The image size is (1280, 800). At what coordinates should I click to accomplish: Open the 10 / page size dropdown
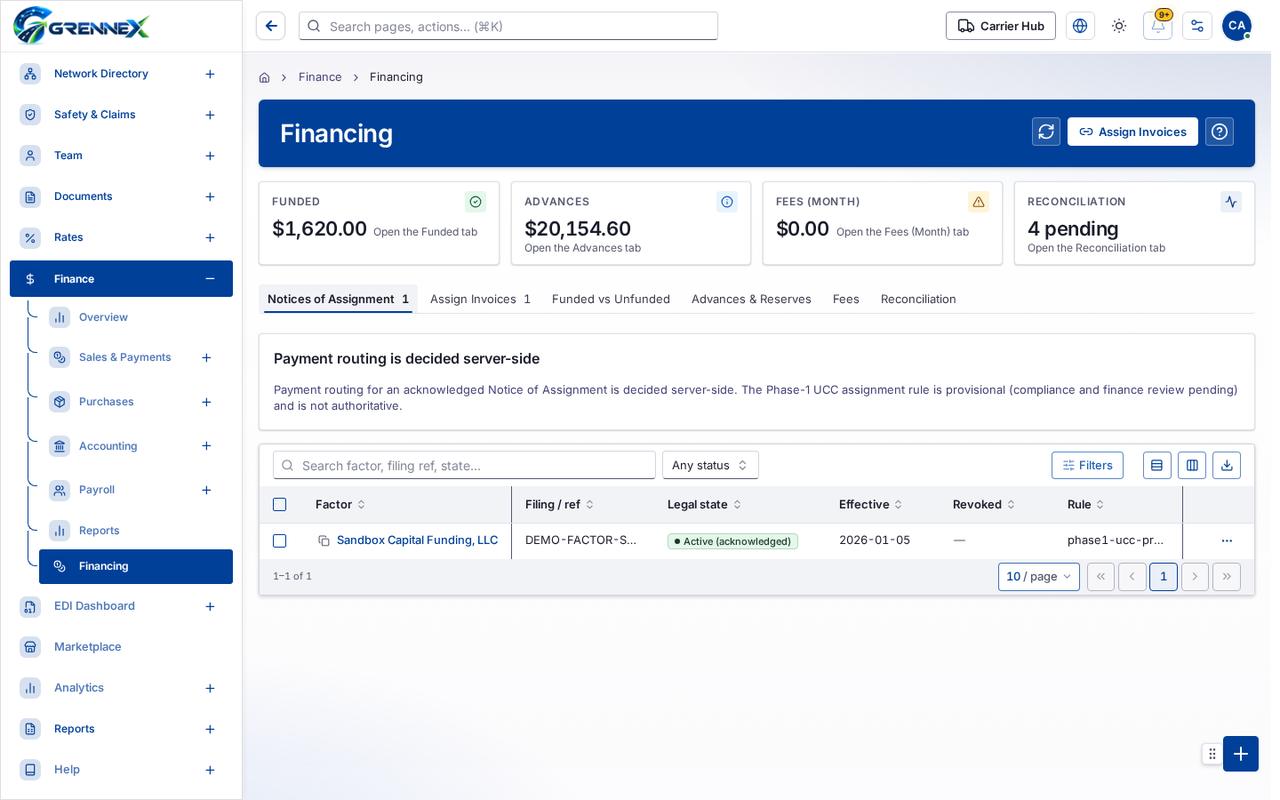(1039, 577)
